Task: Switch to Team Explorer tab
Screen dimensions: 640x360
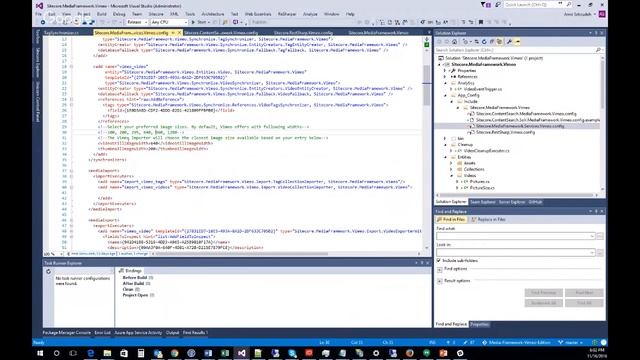Action: [482, 202]
